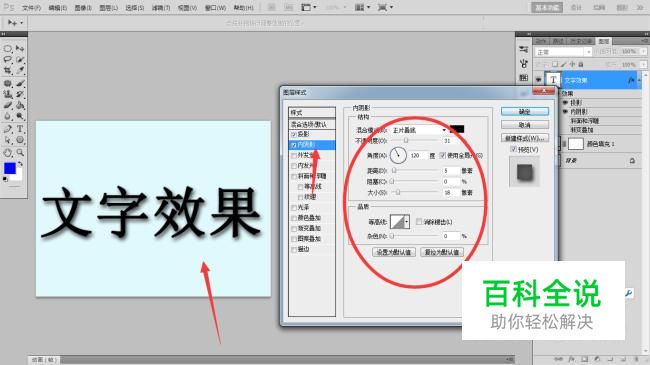650x365 pixels.
Task: Select the Crop tool
Action: (x=8, y=71)
